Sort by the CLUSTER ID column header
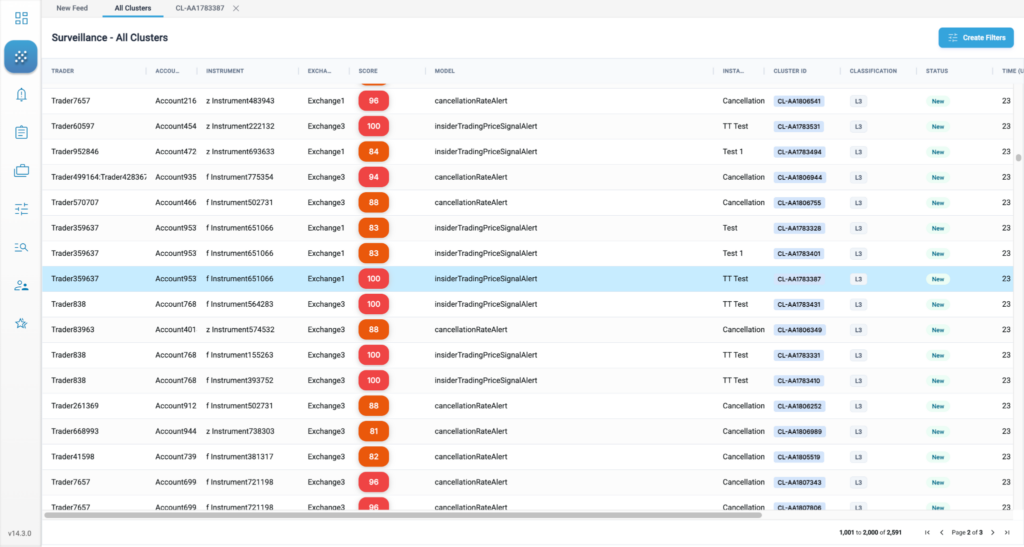The height and width of the screenshot is (547, 1024). click(790, 71)
